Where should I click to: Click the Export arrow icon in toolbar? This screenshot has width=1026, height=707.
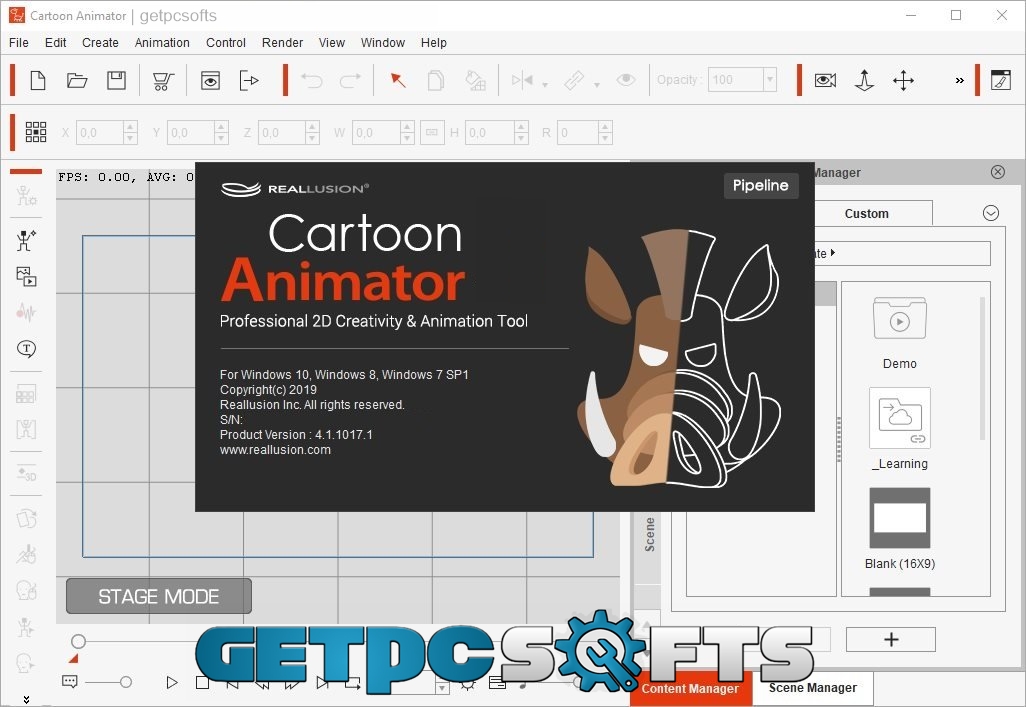click(x=249, y=81)
